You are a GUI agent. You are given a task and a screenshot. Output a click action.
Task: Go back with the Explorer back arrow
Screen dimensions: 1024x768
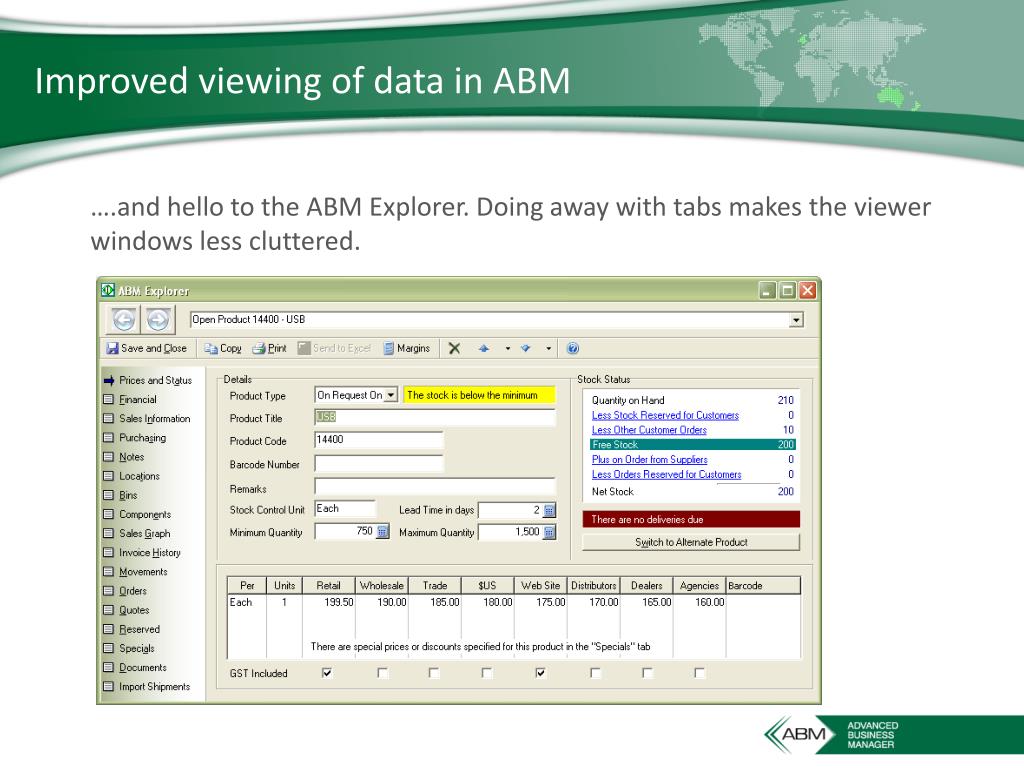tap(124, 320)
